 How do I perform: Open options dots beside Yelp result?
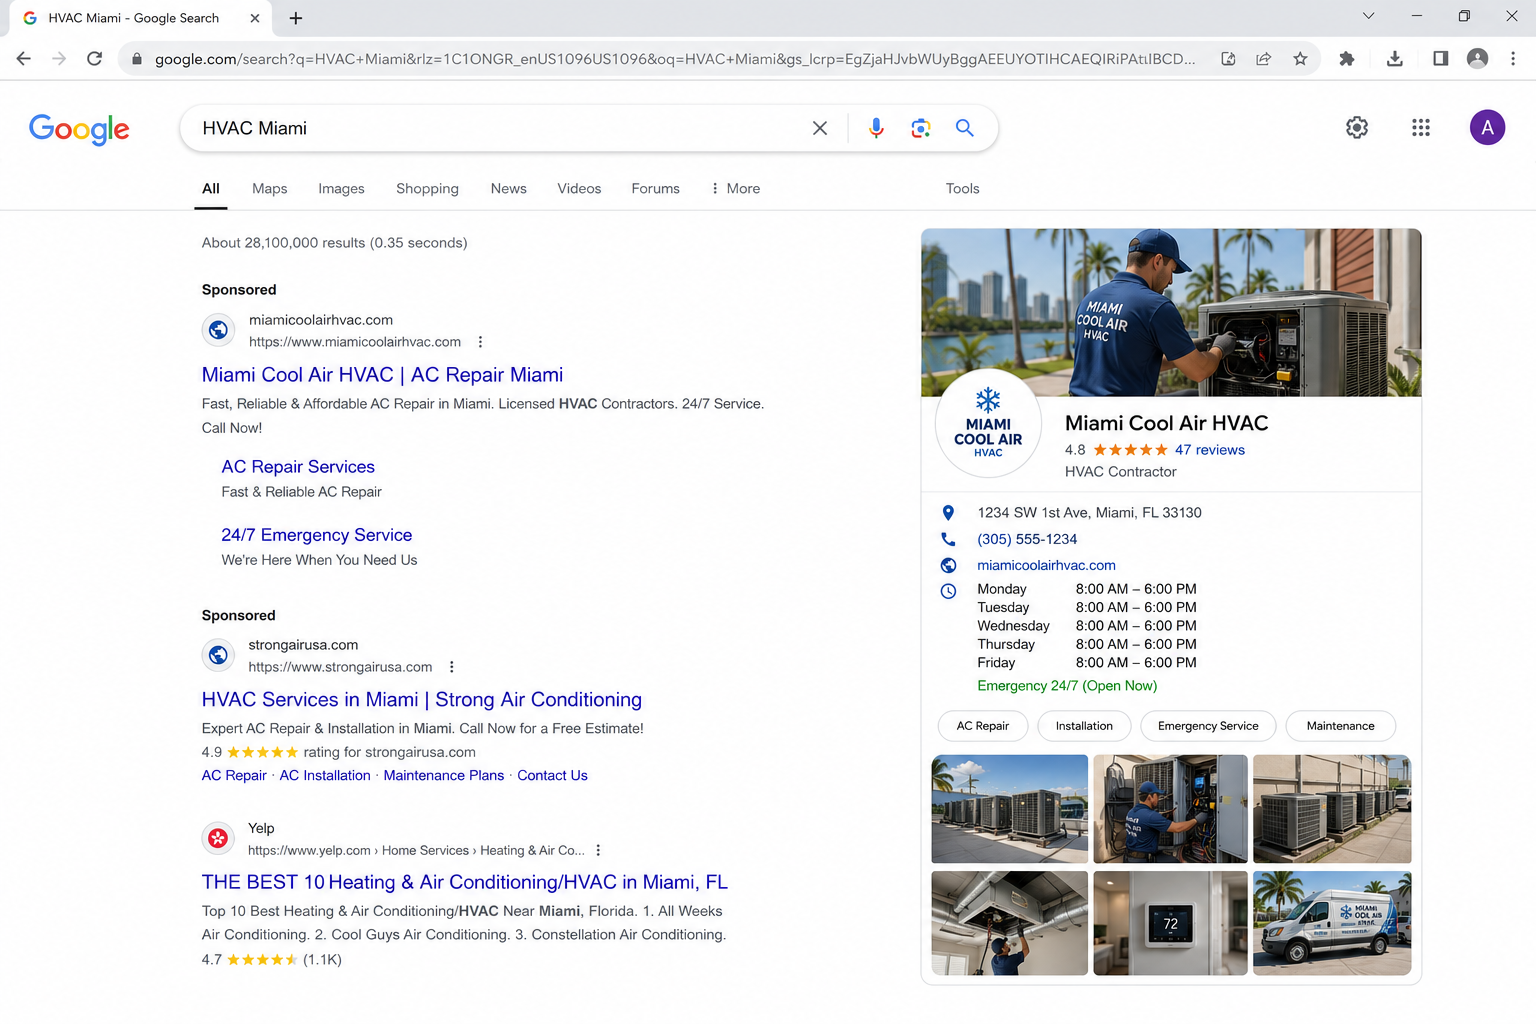pos(598,850)
